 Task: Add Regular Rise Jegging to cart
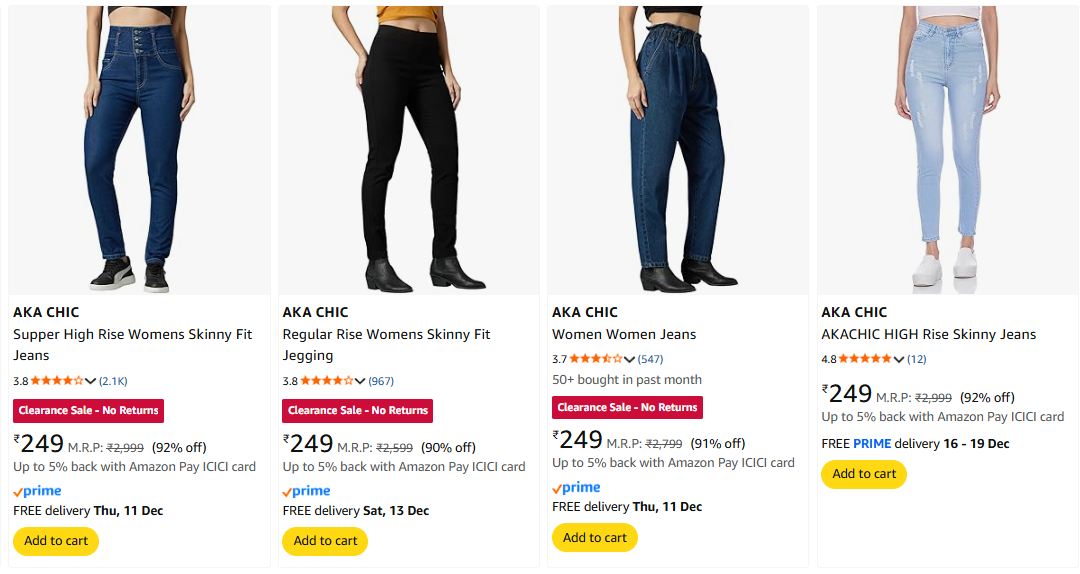tap(325, 541)
